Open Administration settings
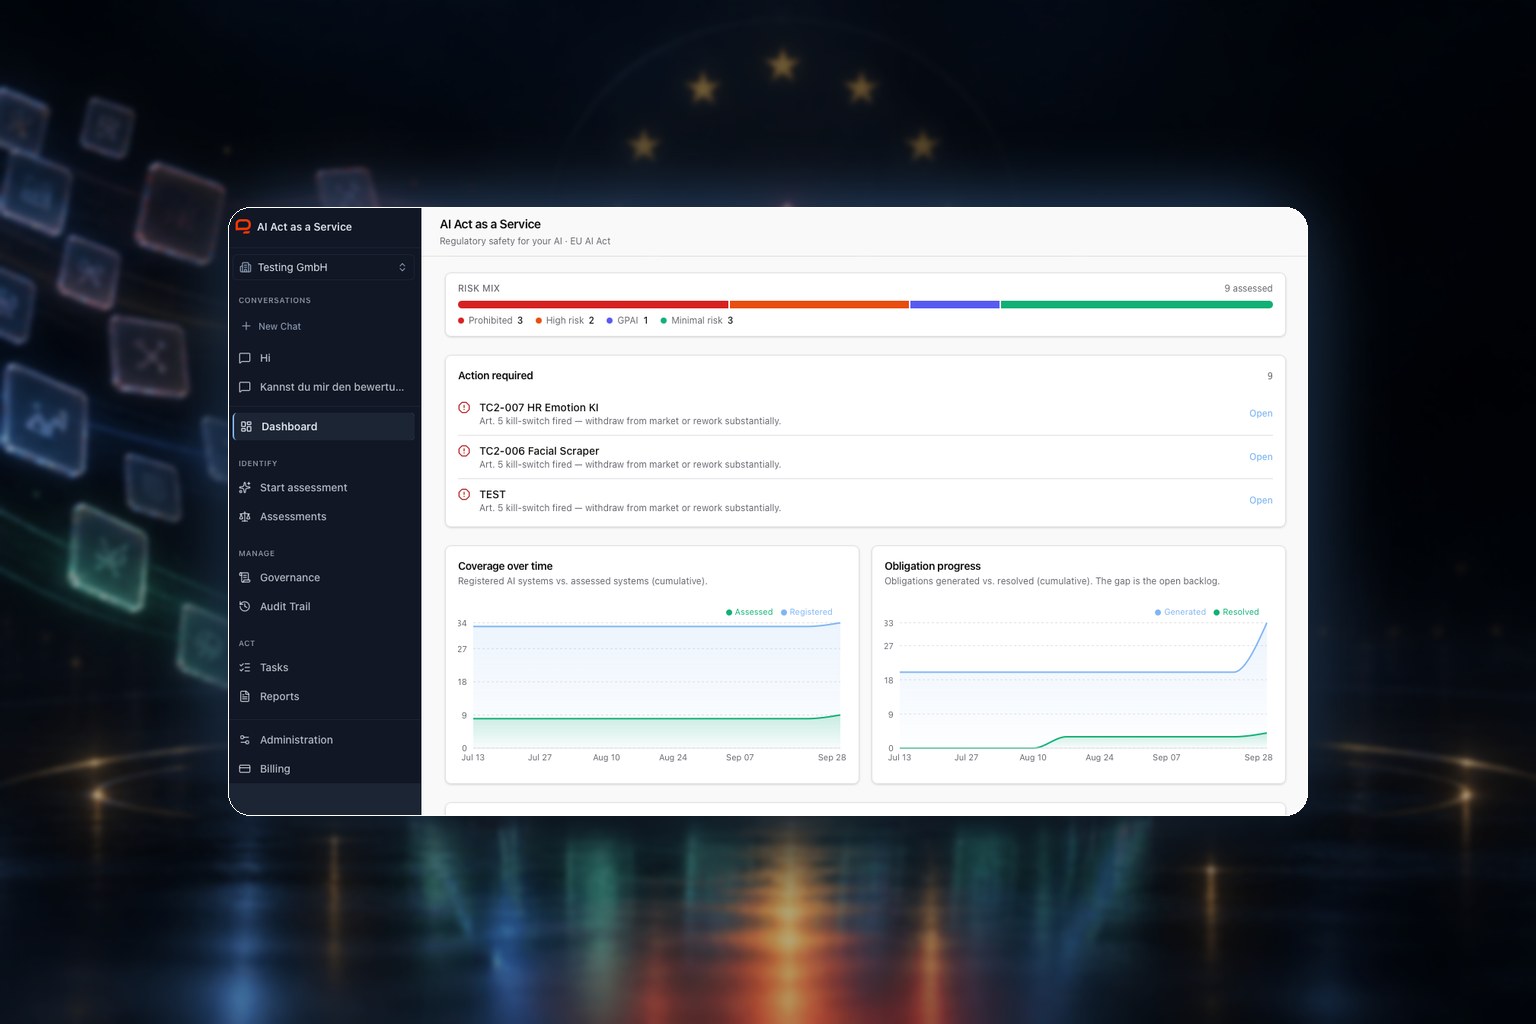This screenshot has height=1024, width=1536. click(x=324, y=740)
